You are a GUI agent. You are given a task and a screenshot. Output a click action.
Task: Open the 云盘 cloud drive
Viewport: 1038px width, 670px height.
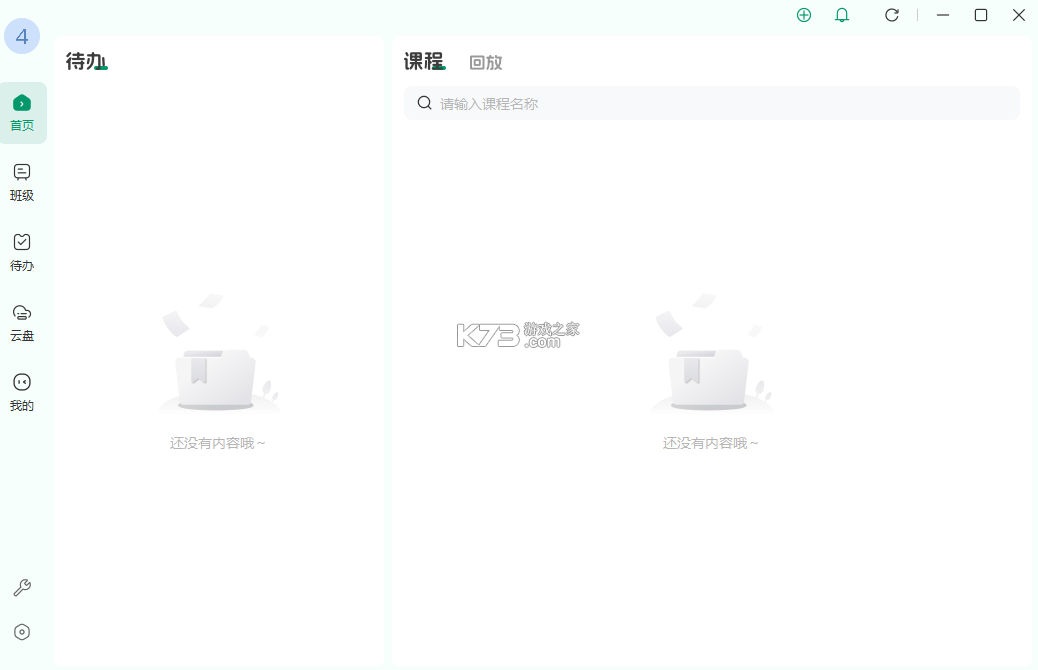click(22, 323)
